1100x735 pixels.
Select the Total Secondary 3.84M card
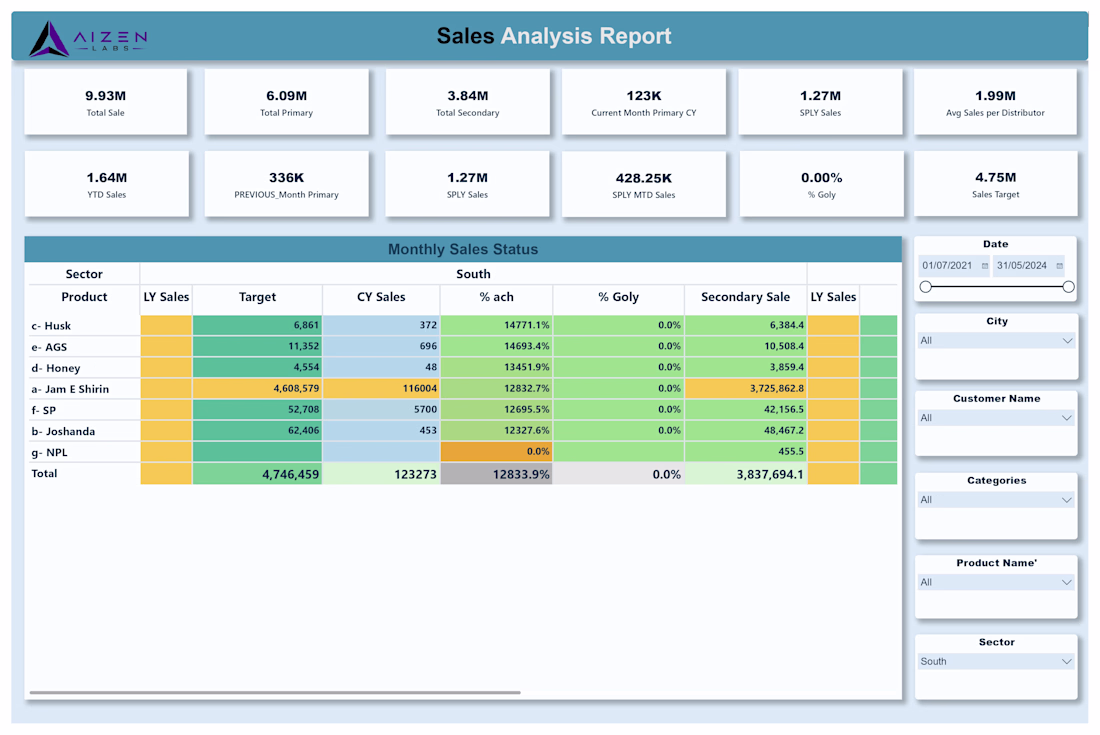coord(468,102)
